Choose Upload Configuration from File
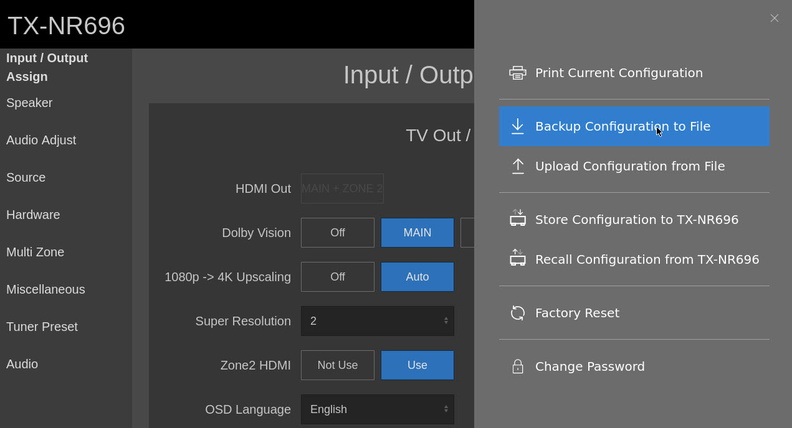This screenshot has width=792, height=428. click(x=634, y=166)
